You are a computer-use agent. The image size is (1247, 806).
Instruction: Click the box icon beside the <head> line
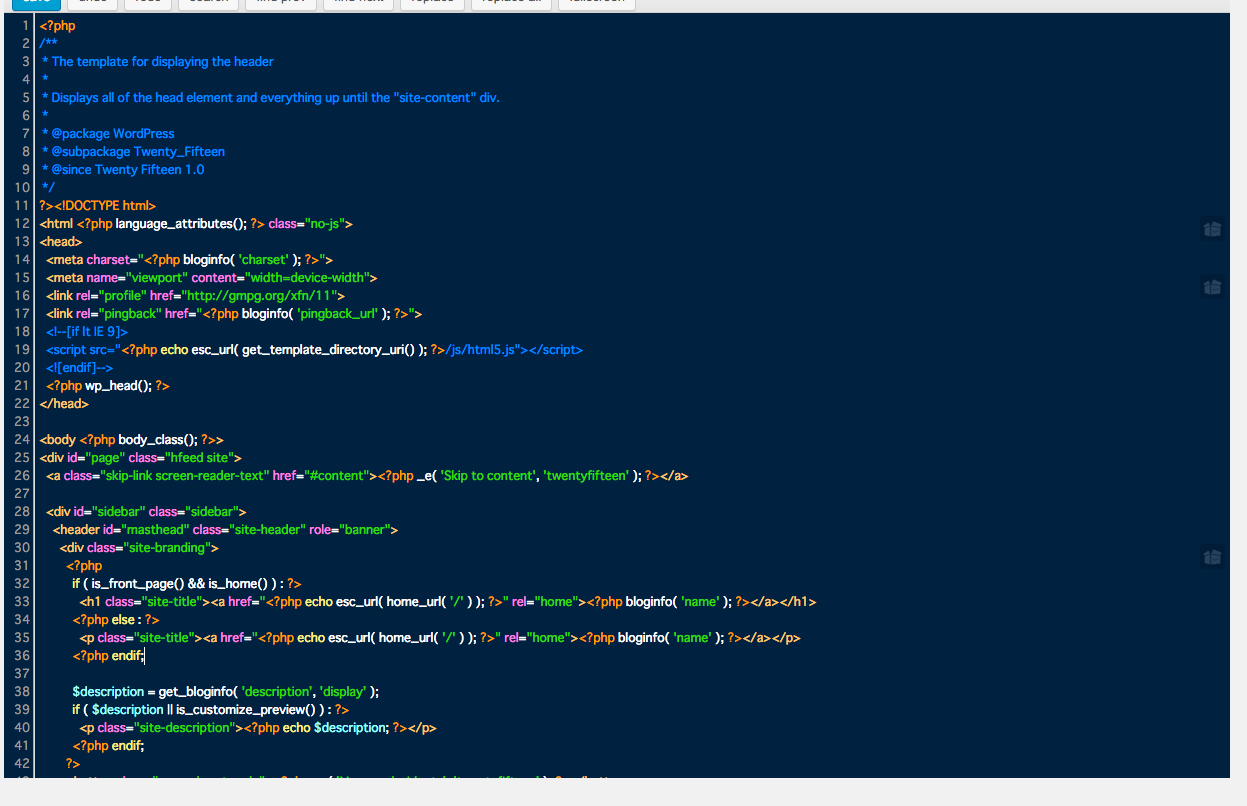click(1212, 230)
